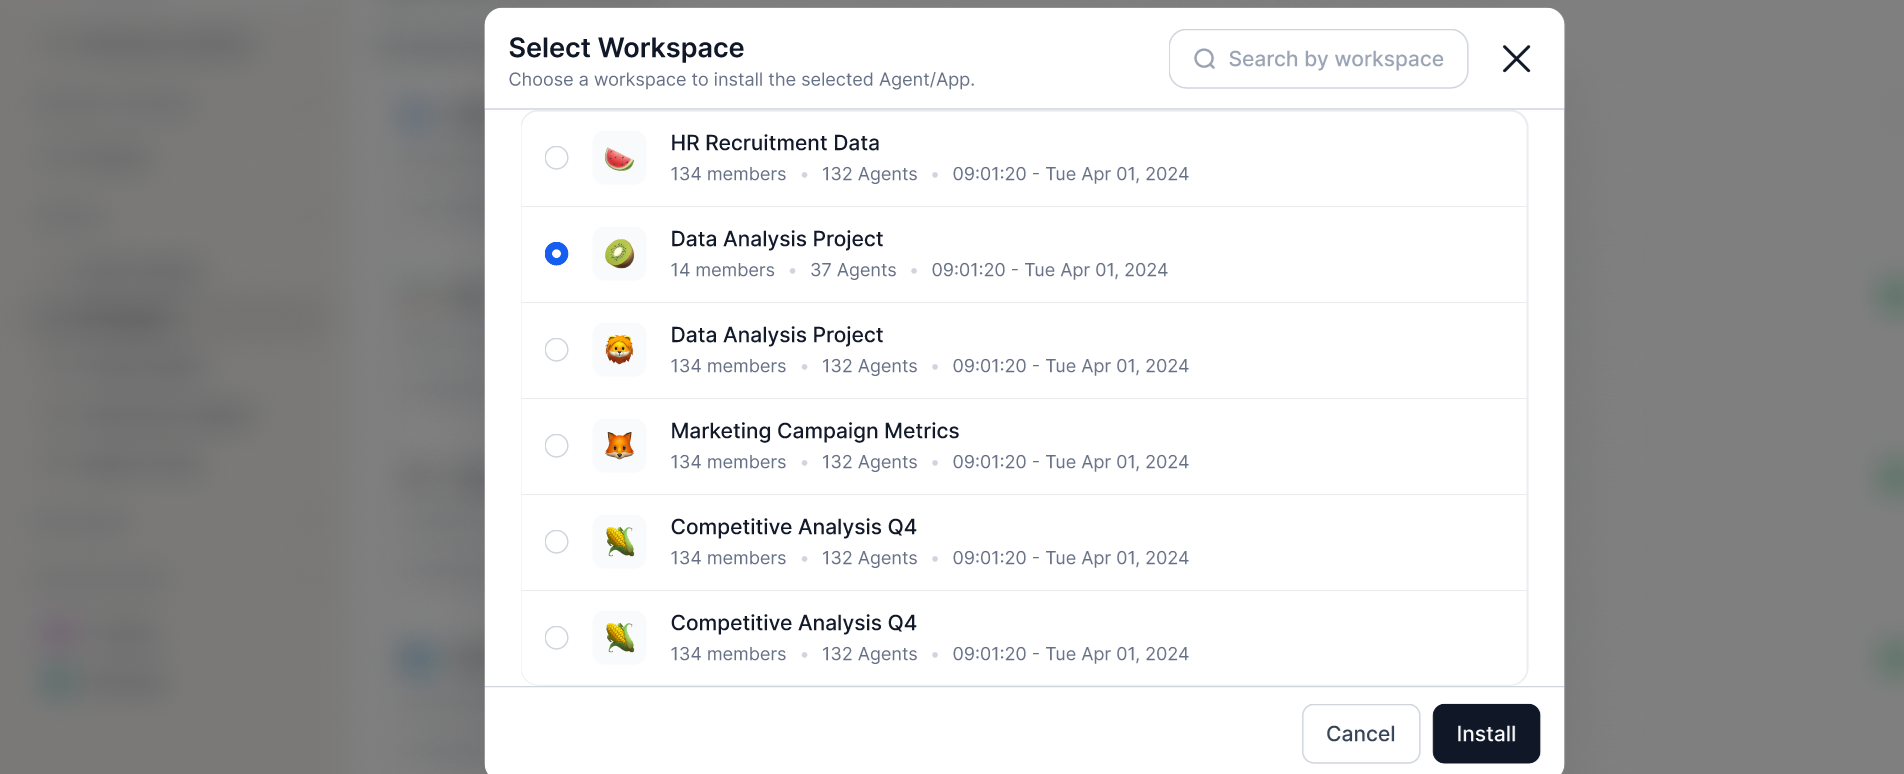Close the Select Workspace dialog with the X

click(x=1516, y=59)
